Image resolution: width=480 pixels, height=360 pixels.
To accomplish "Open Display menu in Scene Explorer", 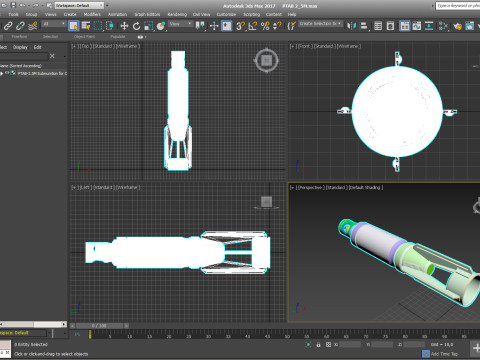I will tap(20, 47).
